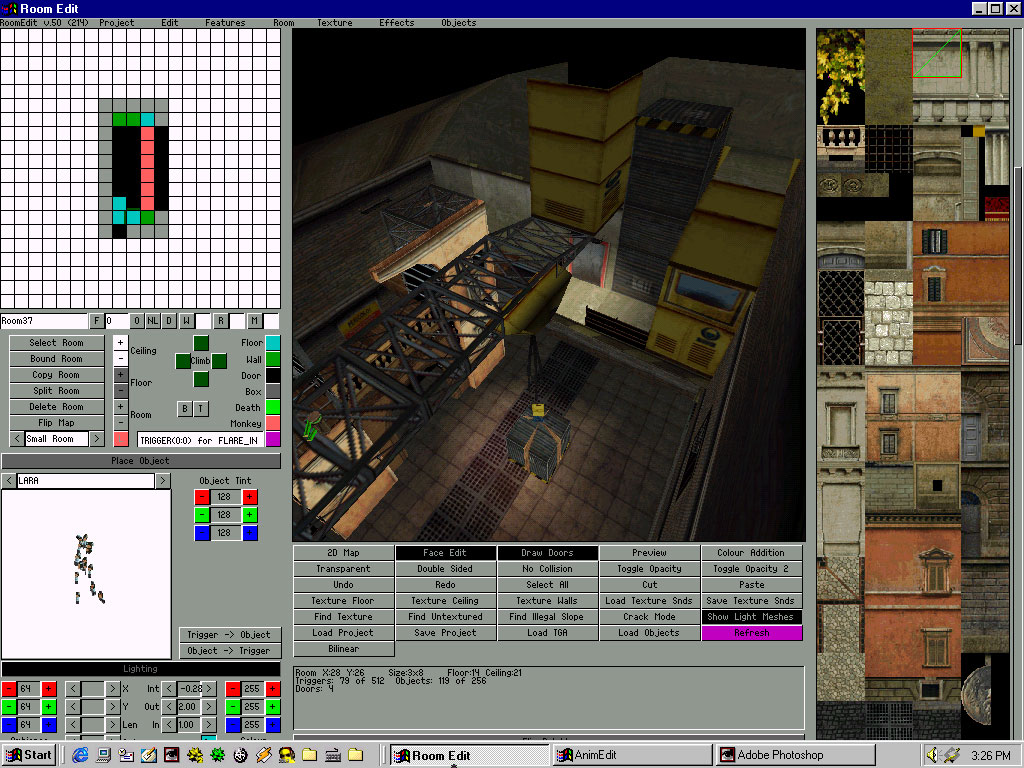Decrease ambient red value with the minus button
This screenshot has height=768, width=1024.
pos(9,689)
